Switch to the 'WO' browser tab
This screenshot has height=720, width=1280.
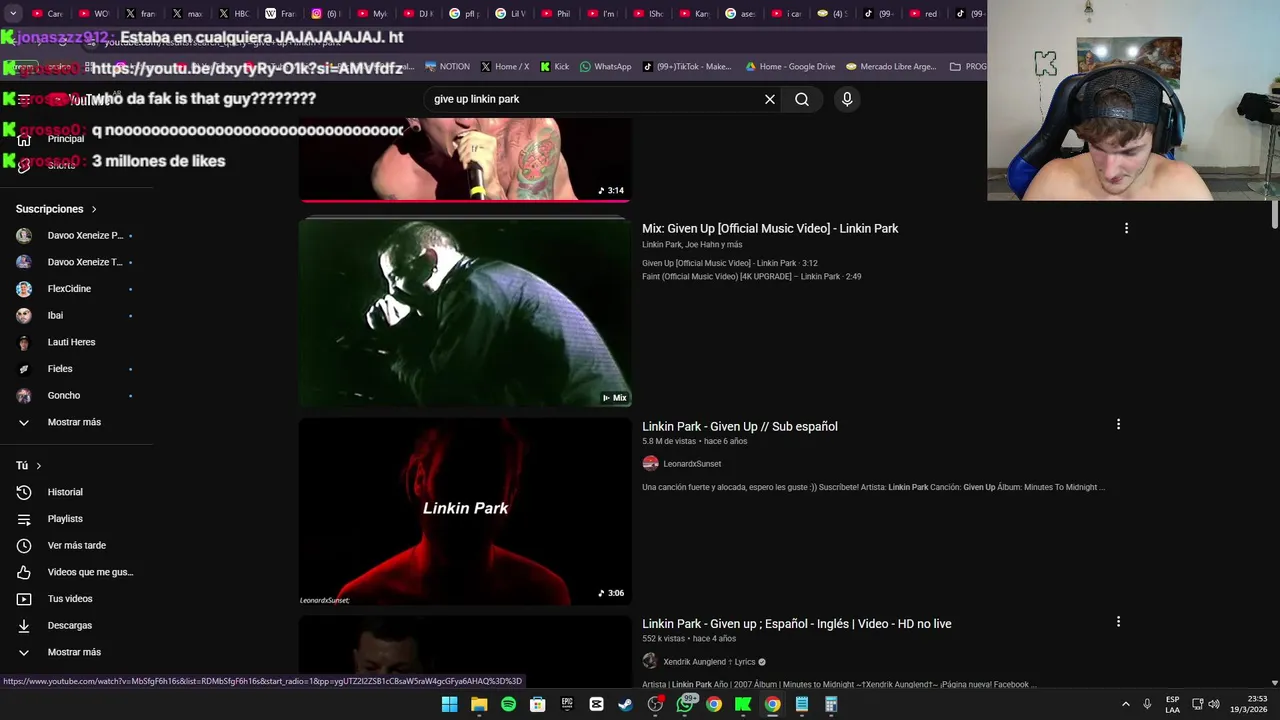point(93,14)
